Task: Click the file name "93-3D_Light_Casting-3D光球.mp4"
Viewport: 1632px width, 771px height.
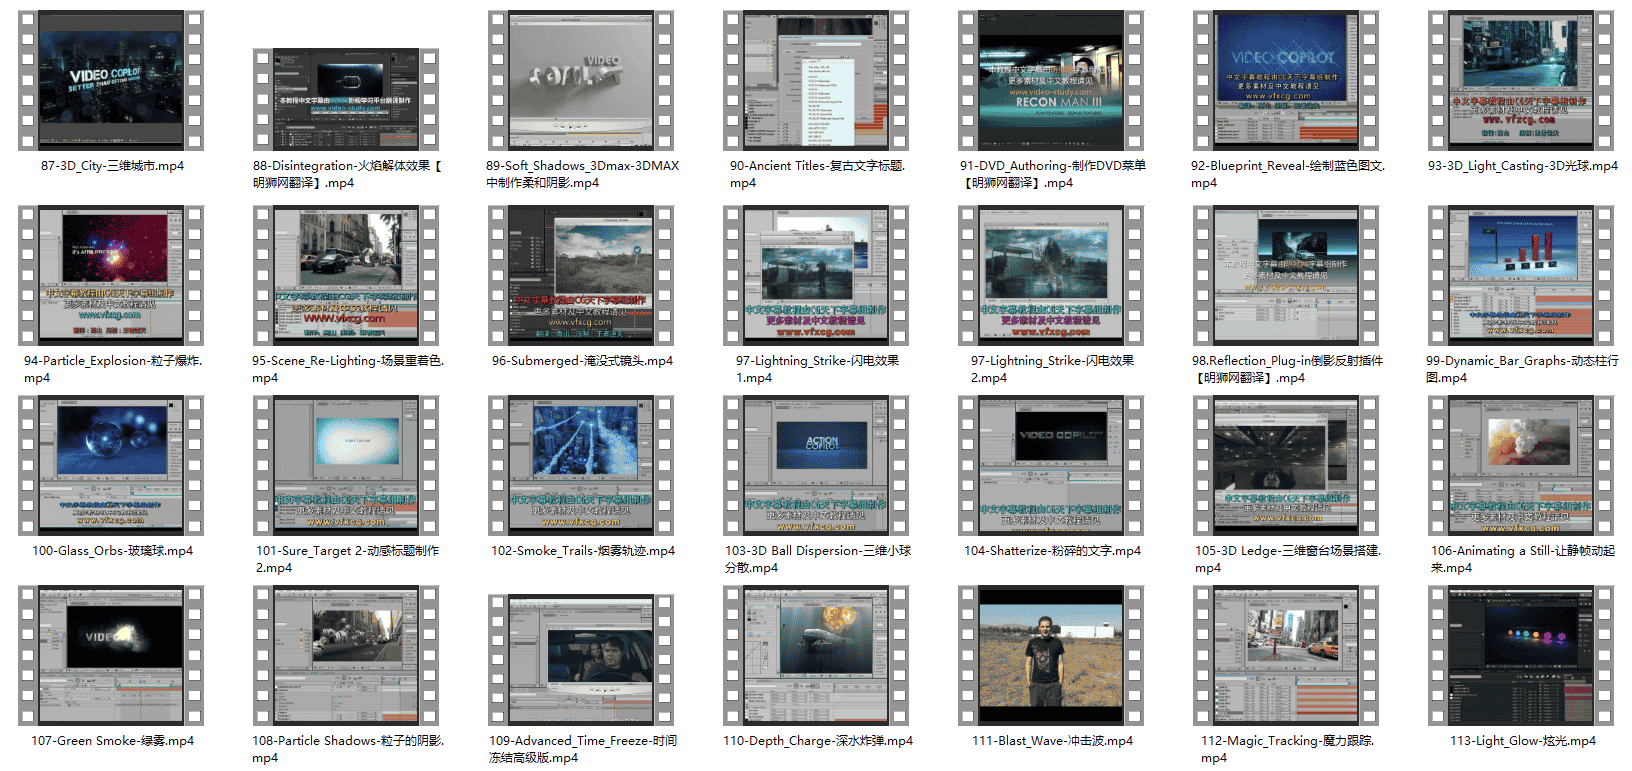Action: tap(1522, 166)
